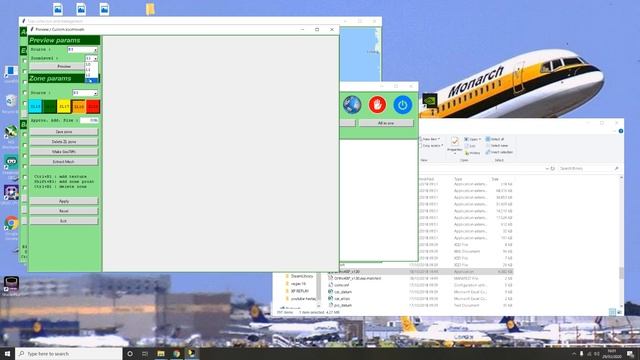Select Ortho4XP_v130.exe.manifest file row
Image resolution: width=640 pixels, height=360 pixels.
(420, 278)
